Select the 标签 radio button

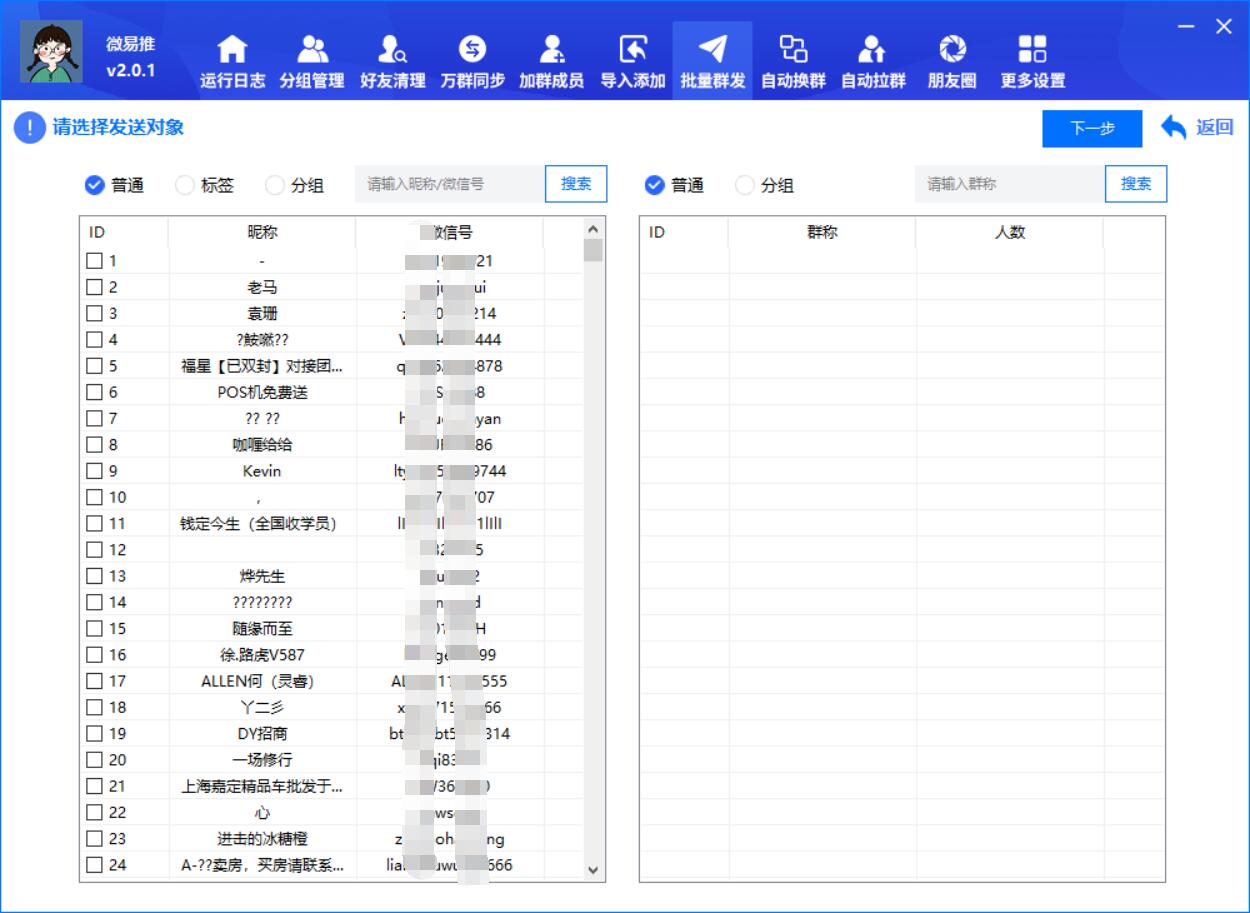(x=185, y=184)
